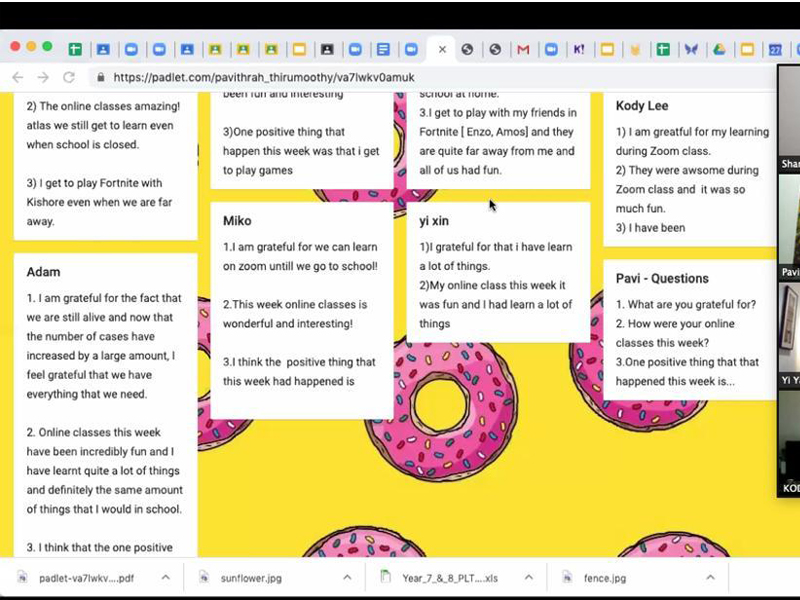Screen dimensions: 800x600
Task: Open the Zoom tab beside the Gmail tab
Action: tap(551, 49)
